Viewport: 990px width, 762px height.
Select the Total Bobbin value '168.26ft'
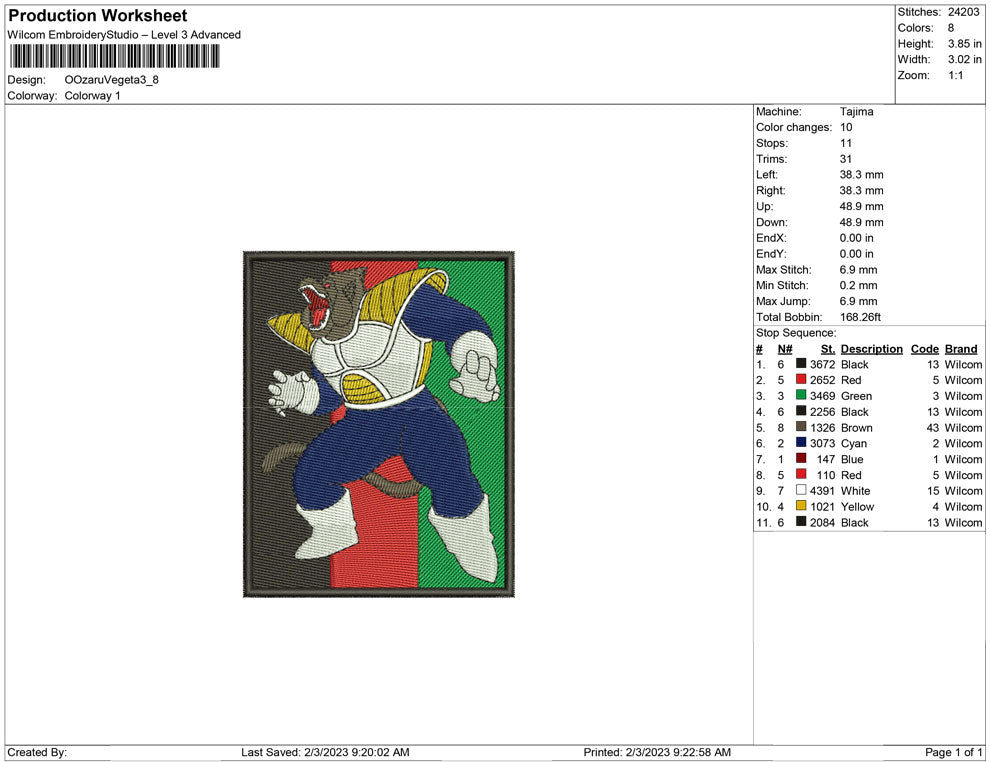pos(860,317)
